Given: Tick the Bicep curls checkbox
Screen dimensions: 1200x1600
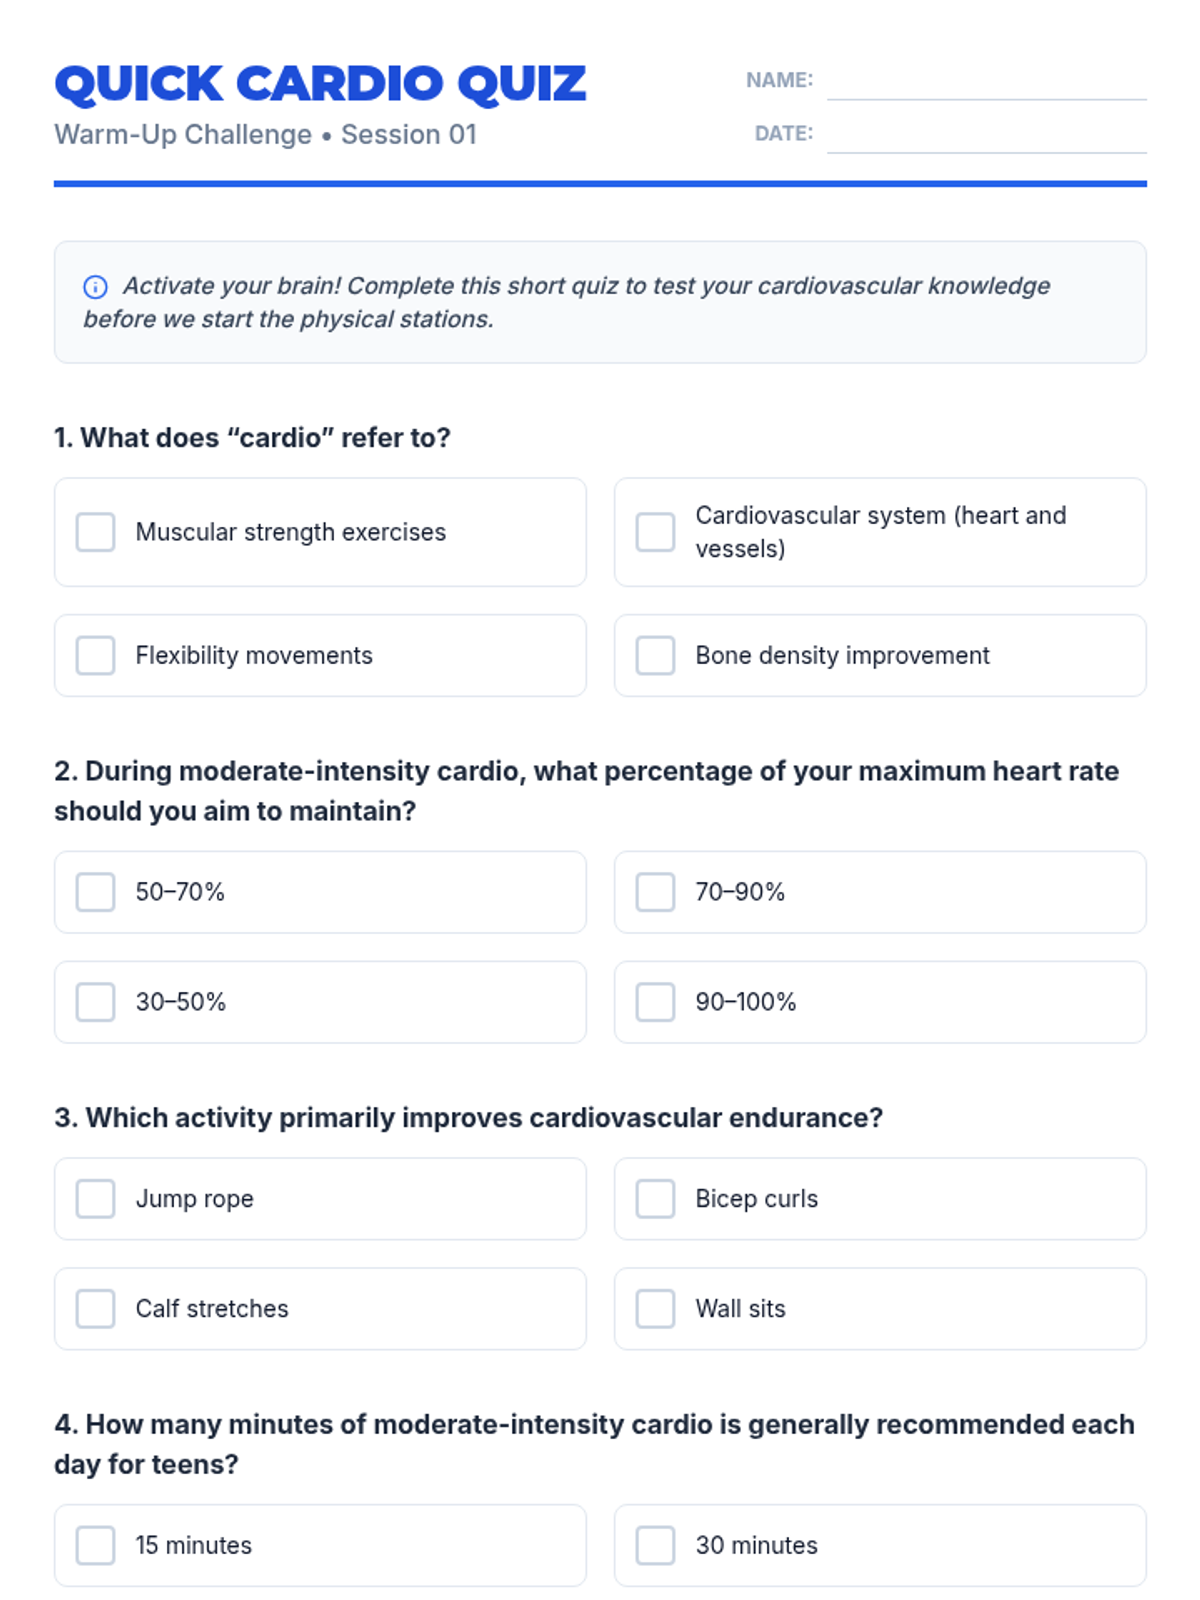Looking at the screenshot, I should coord(656,1199).
